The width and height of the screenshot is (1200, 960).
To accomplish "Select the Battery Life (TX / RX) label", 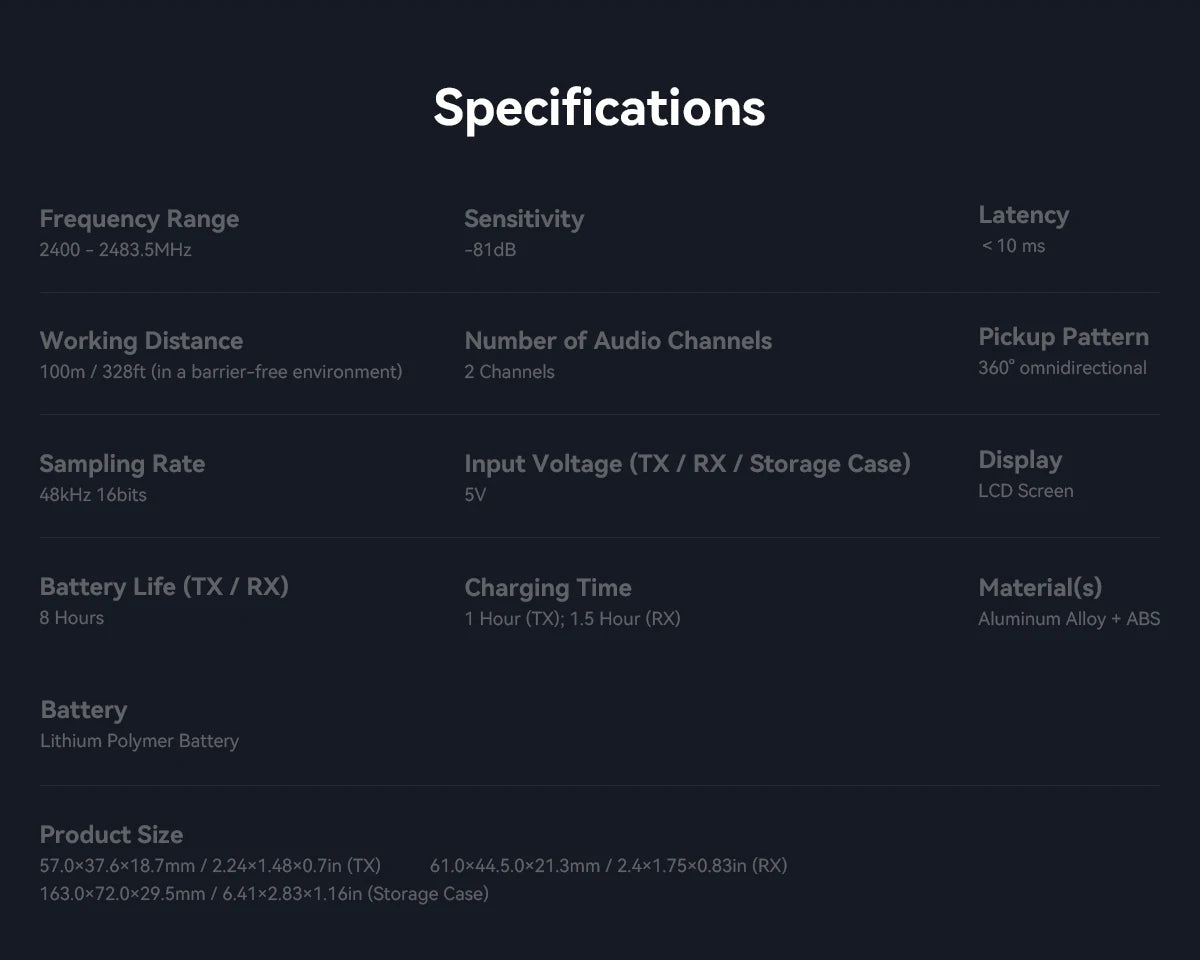I will click(164, 587).
